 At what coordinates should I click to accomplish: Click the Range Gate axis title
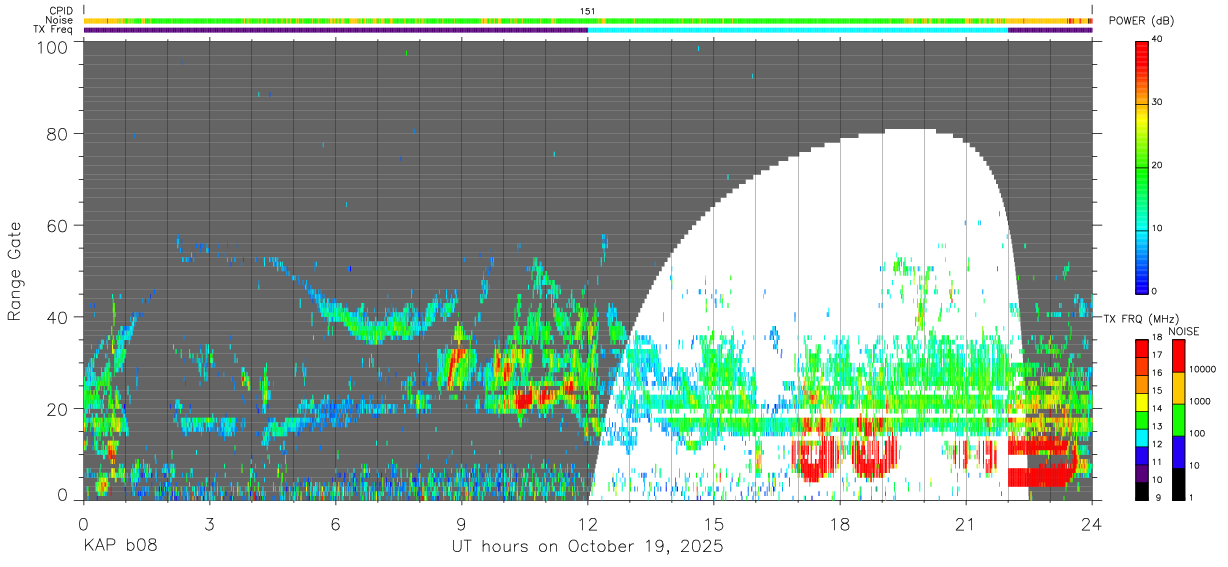coord(15,271)
